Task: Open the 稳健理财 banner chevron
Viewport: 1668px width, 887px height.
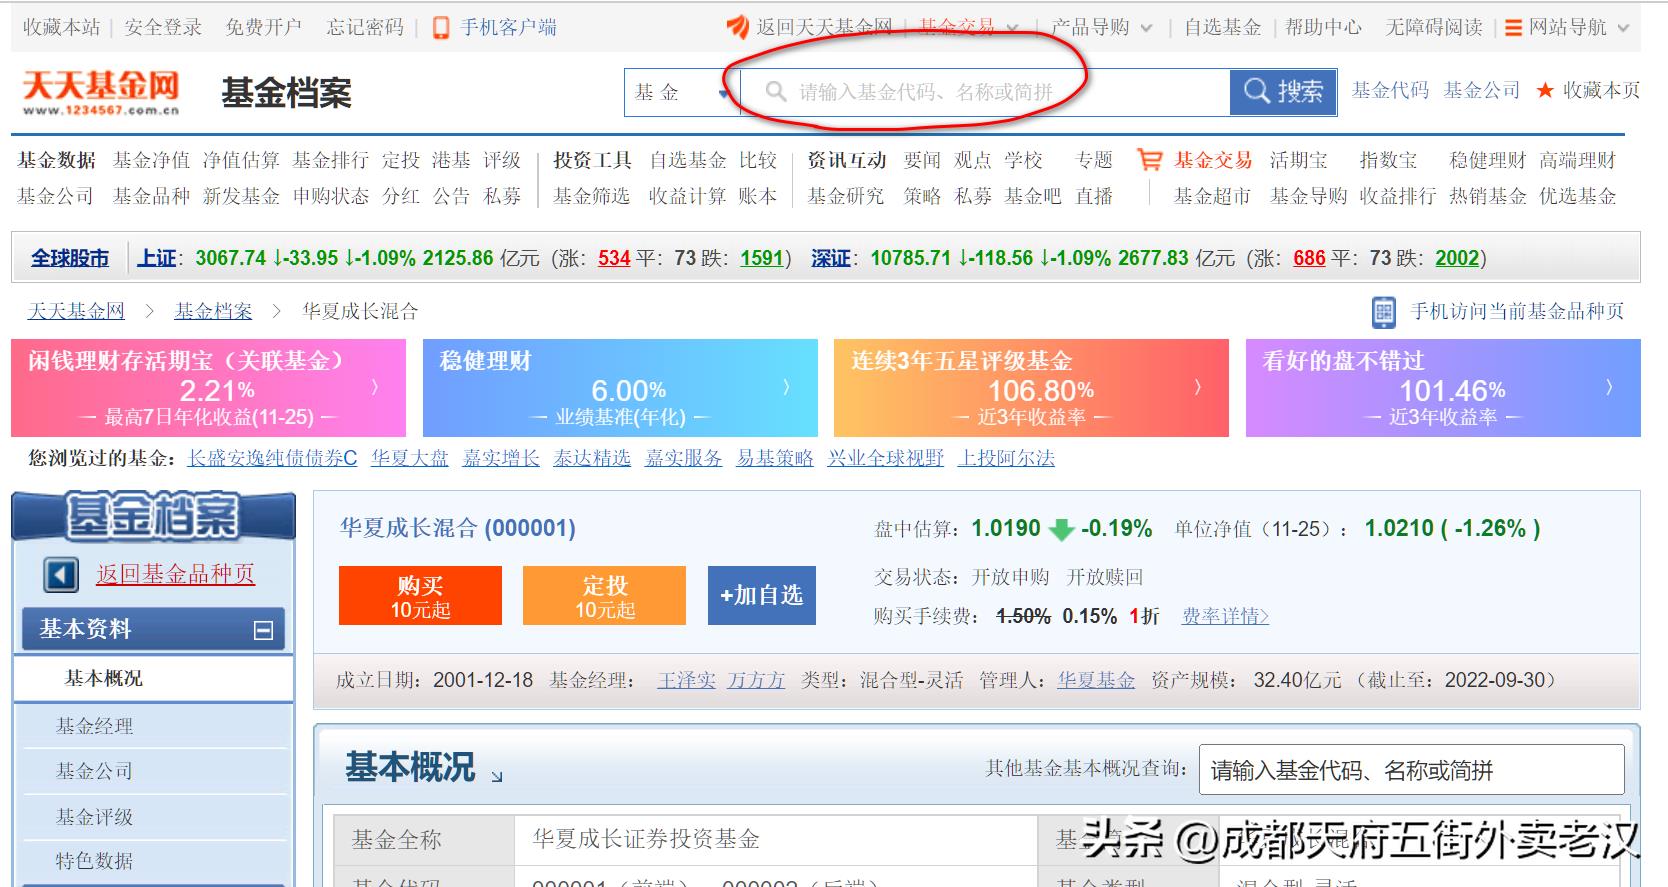Action: pos(786,387)
